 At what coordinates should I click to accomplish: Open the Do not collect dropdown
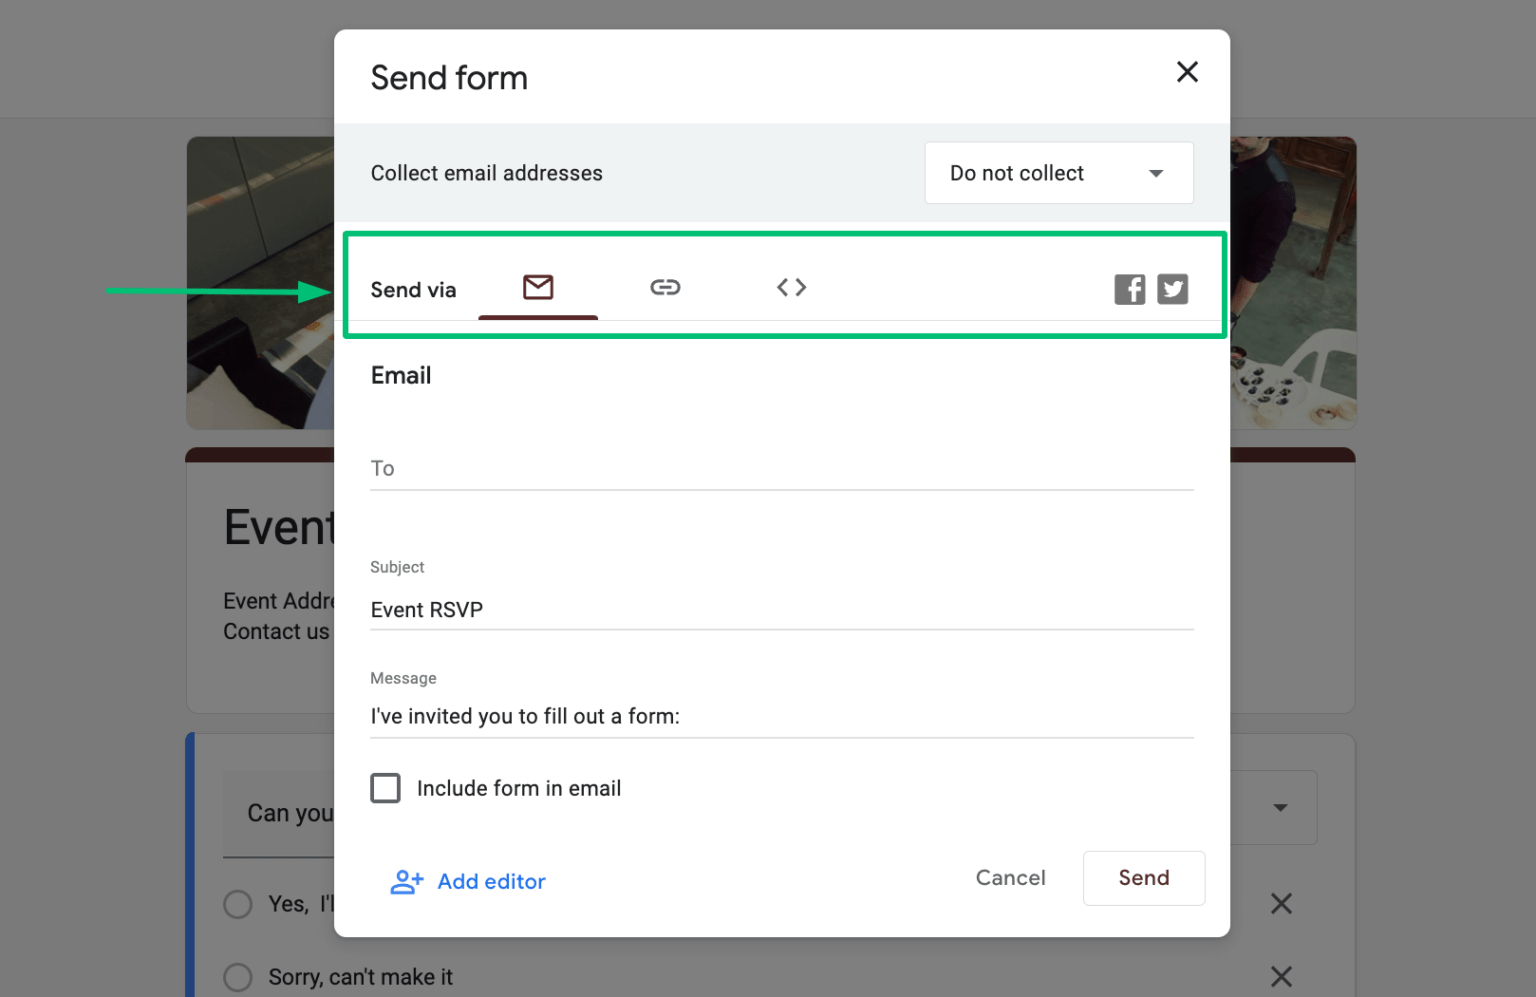1059,173
